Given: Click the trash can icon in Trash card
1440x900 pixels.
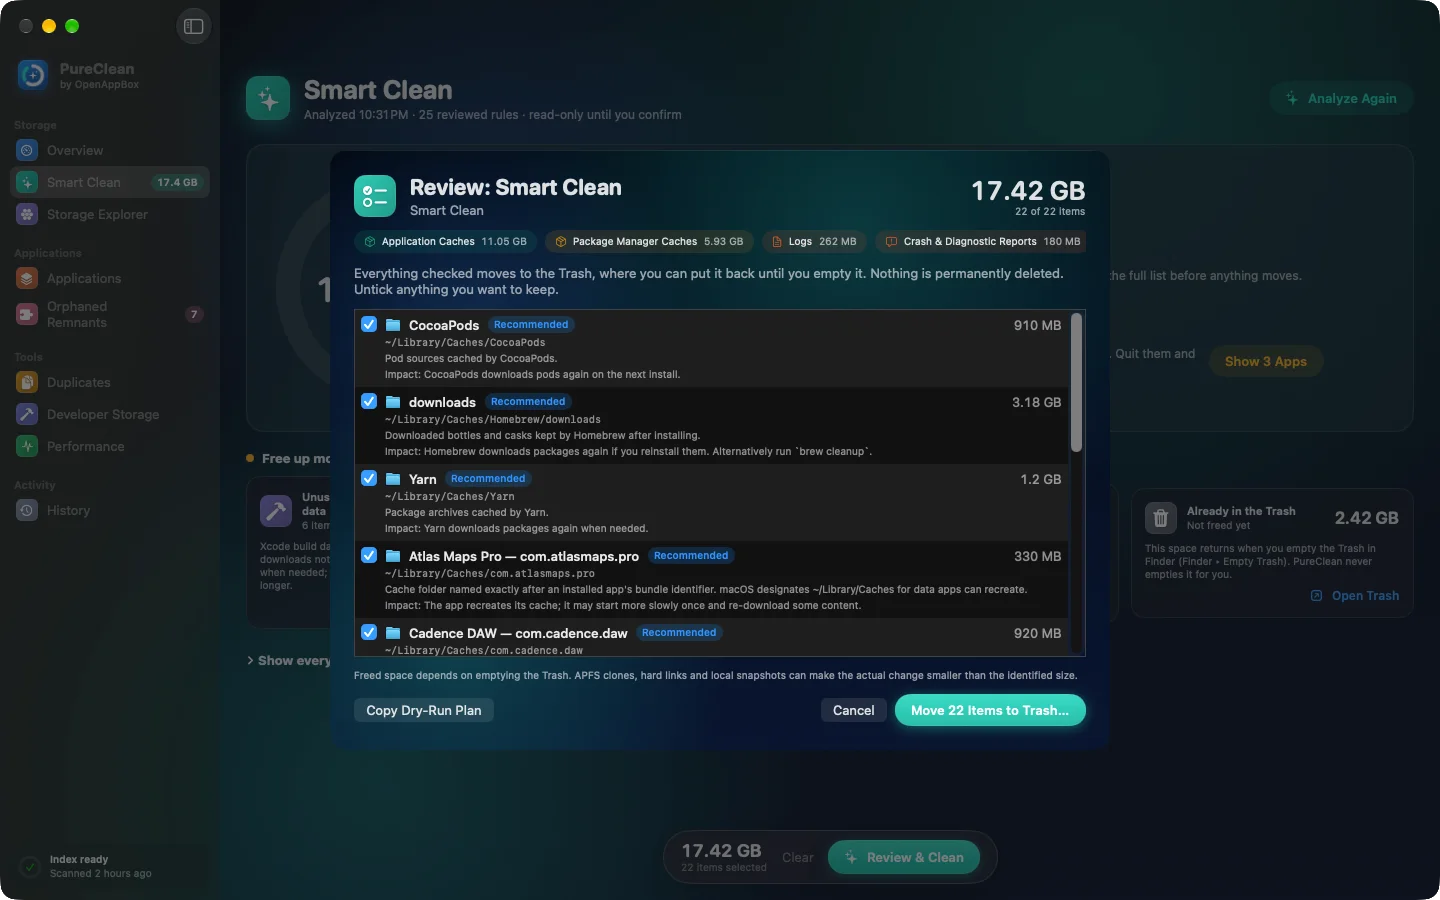Looking at the screenshot, I should pos(1161,518).
